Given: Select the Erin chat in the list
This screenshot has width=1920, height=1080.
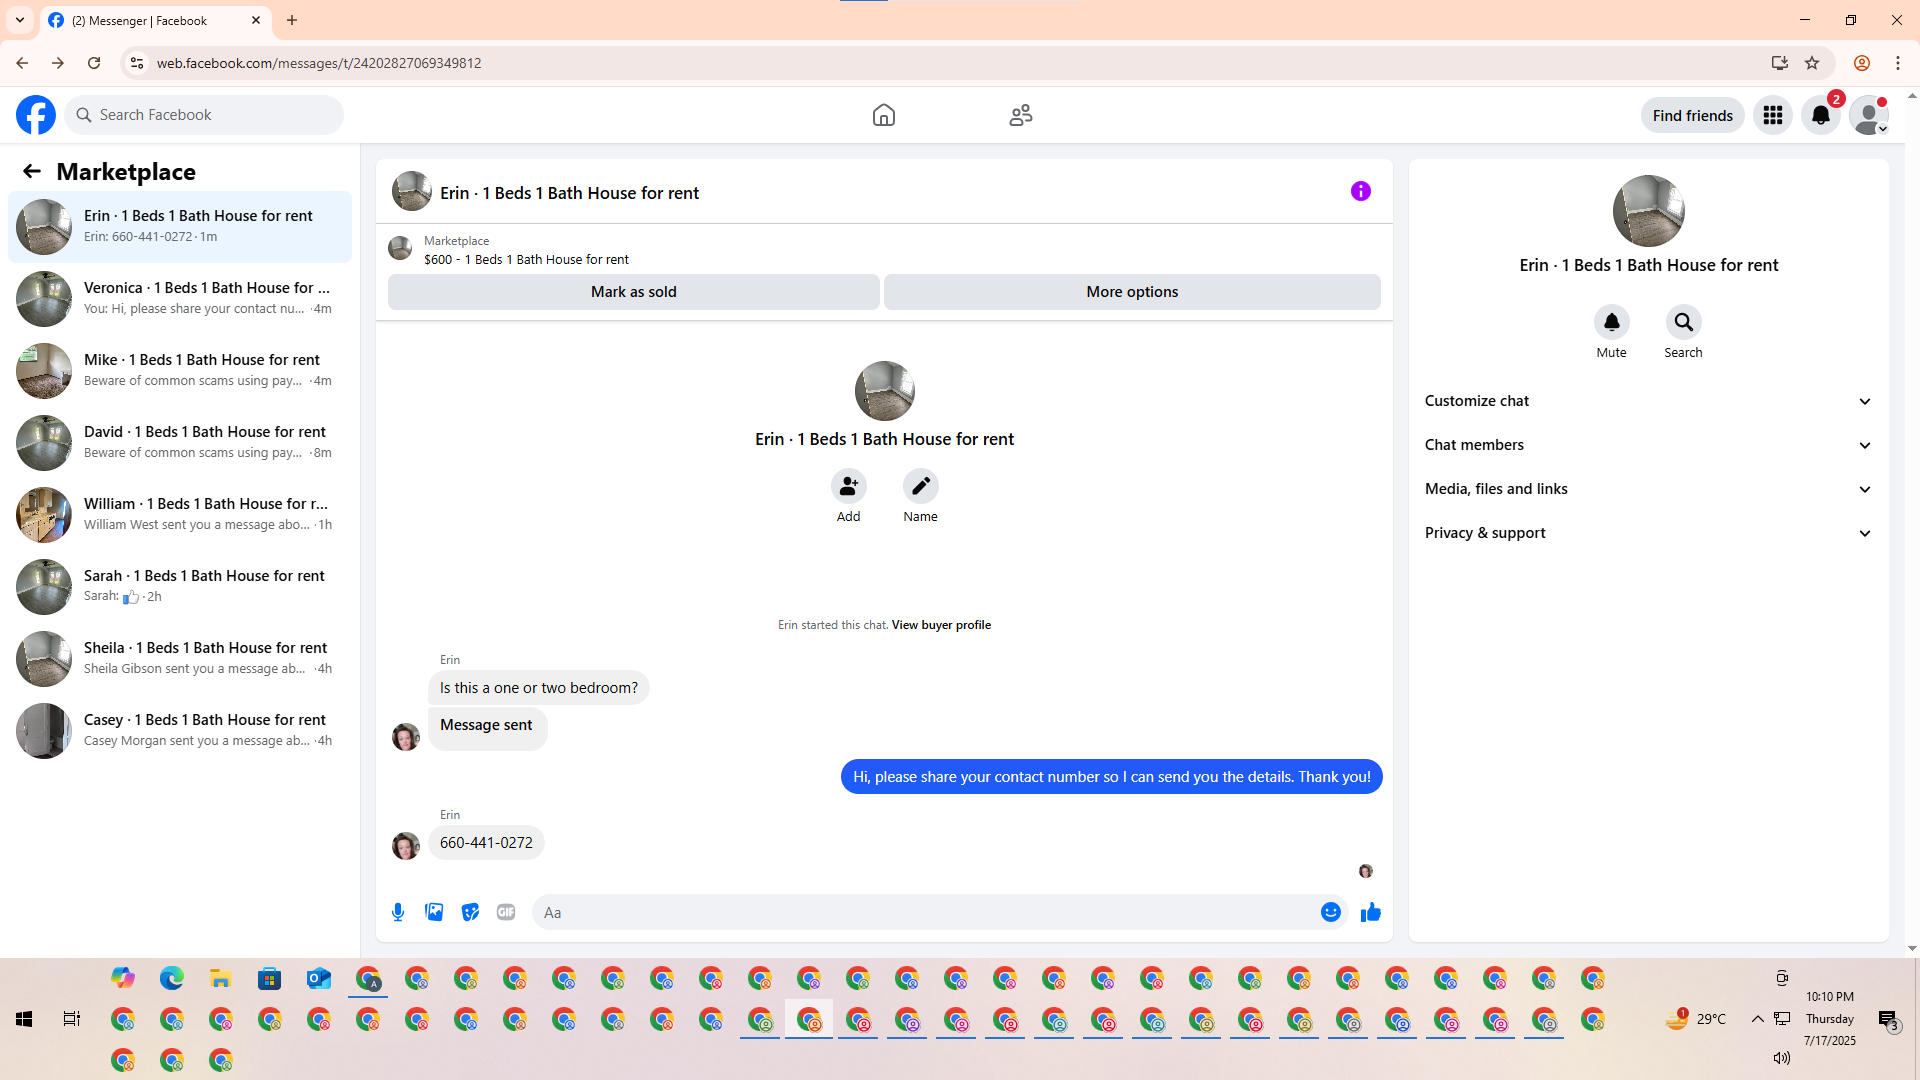Looking at the screenshot, I should [180, 227].
